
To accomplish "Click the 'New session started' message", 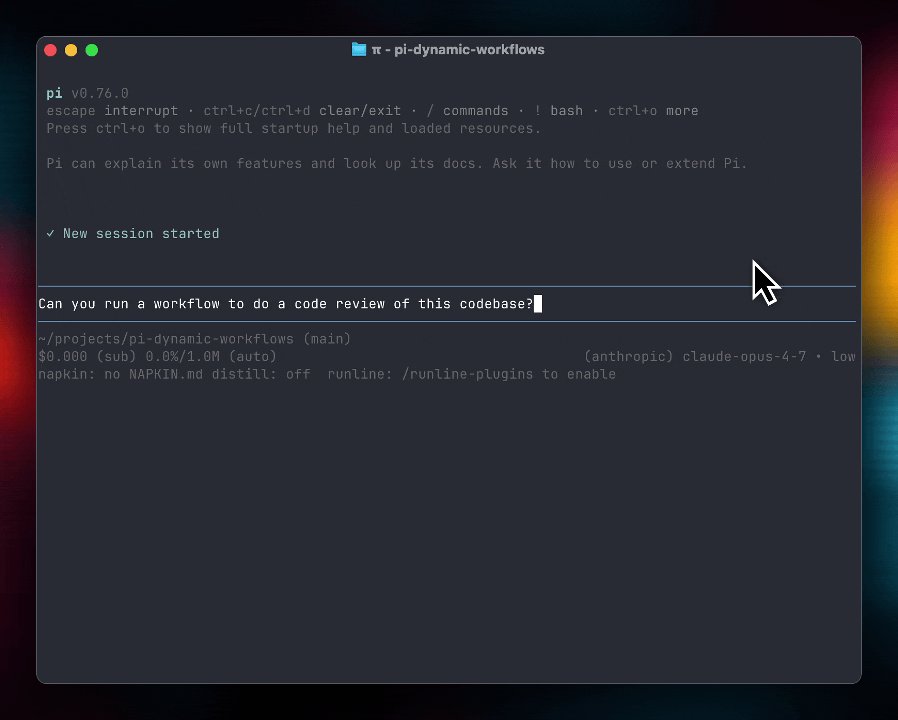I will [141, 234].
